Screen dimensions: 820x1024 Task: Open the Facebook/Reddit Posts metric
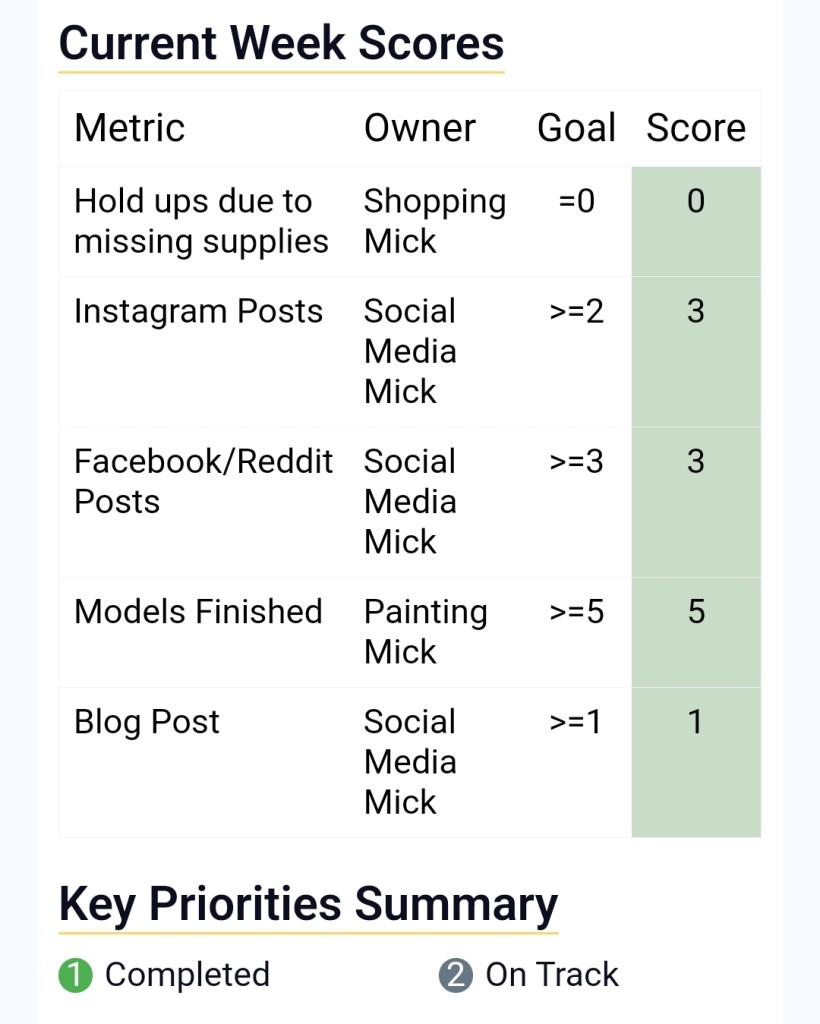[204, 481]
